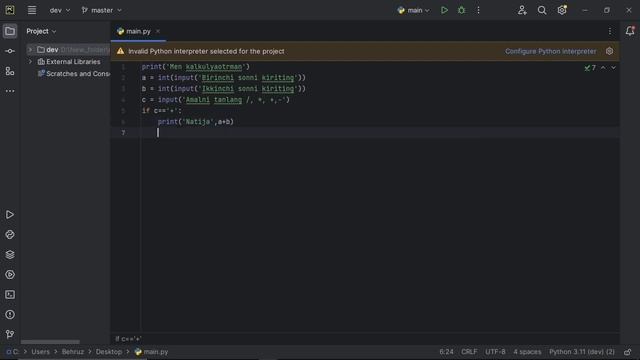Screen dimensions: 640x360
Task: Go to next highlighted problem arrow
Action: coord(613,68)
